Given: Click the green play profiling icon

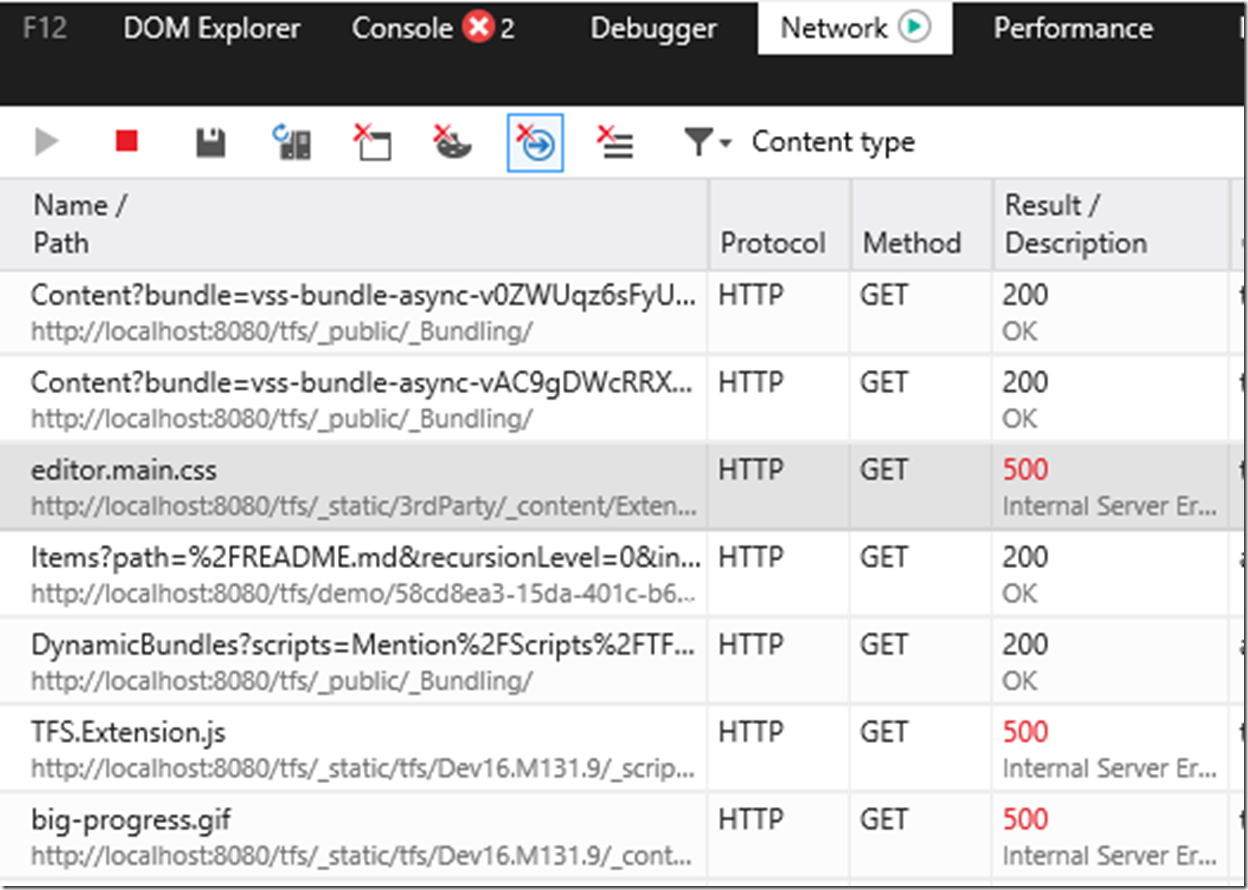Looking at the screenshot, I should pos(914,27).
